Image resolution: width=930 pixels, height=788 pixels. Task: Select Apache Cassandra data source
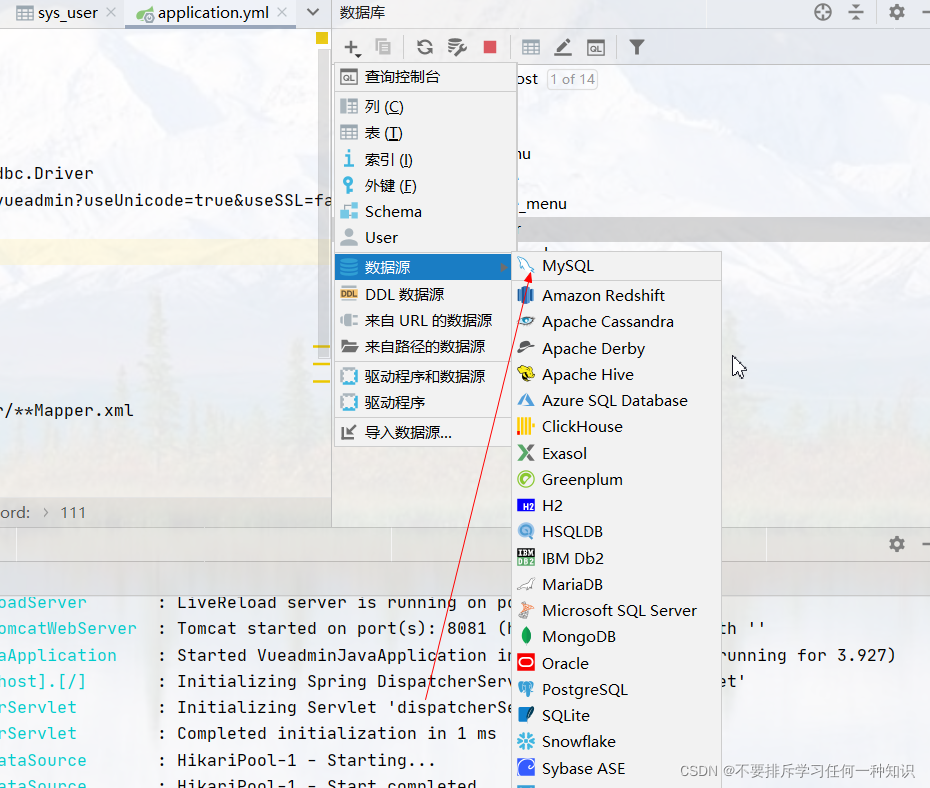(617, 321)
